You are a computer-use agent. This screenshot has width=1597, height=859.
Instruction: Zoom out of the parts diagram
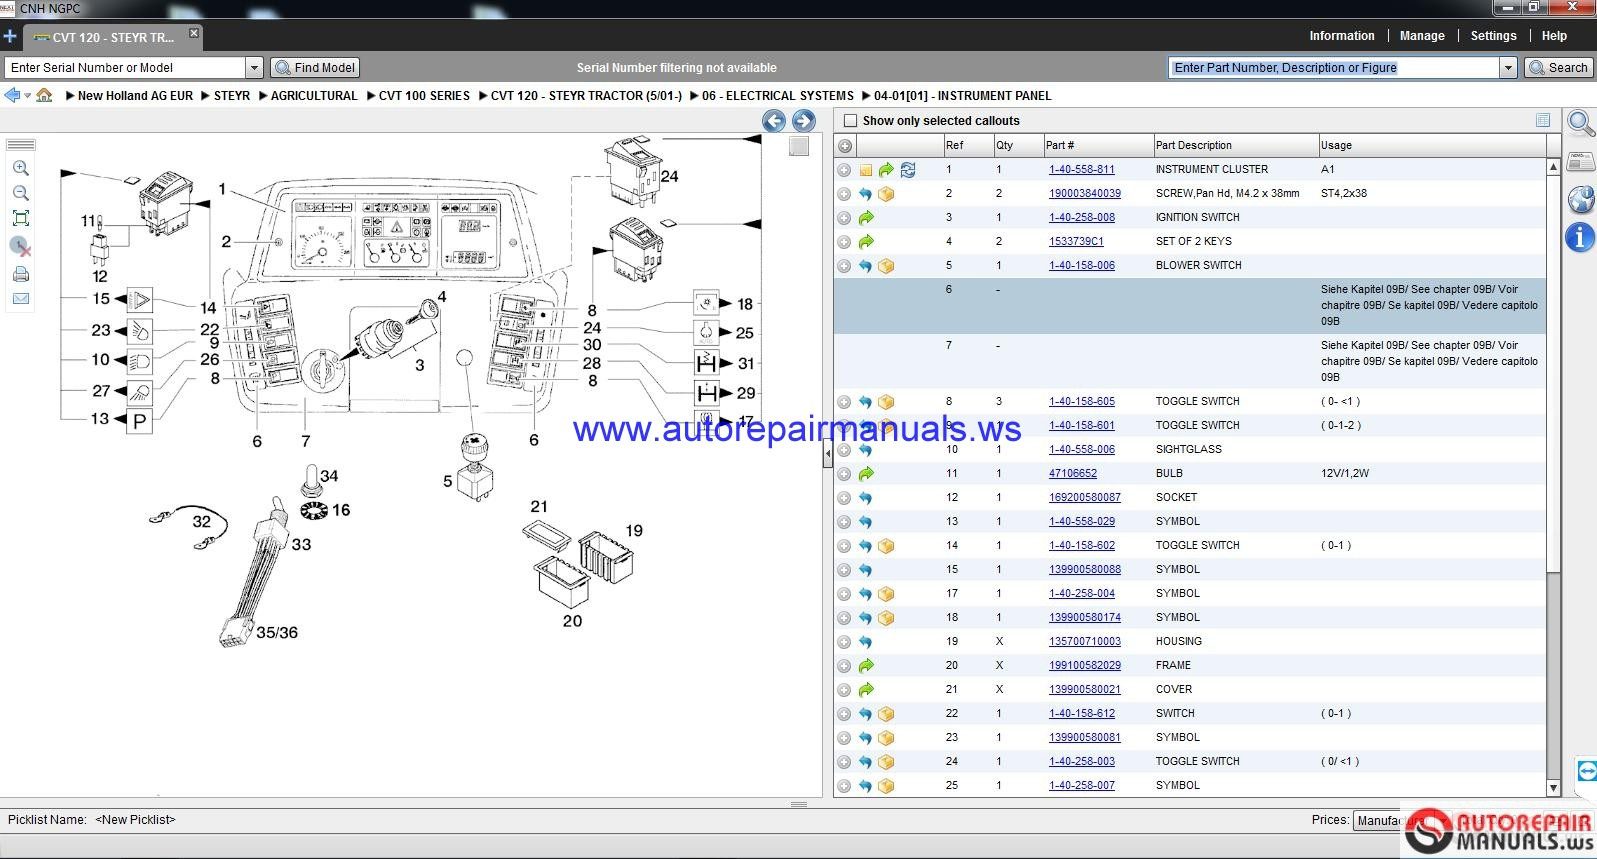pos(20,193)
